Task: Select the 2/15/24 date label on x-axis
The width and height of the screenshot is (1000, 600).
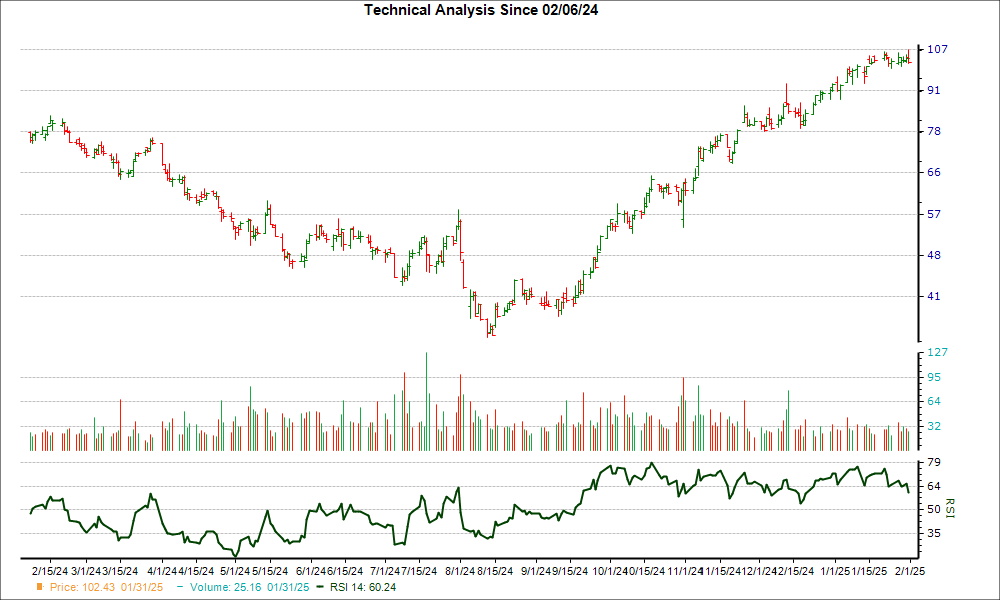Action: click(x=48, y=569)
